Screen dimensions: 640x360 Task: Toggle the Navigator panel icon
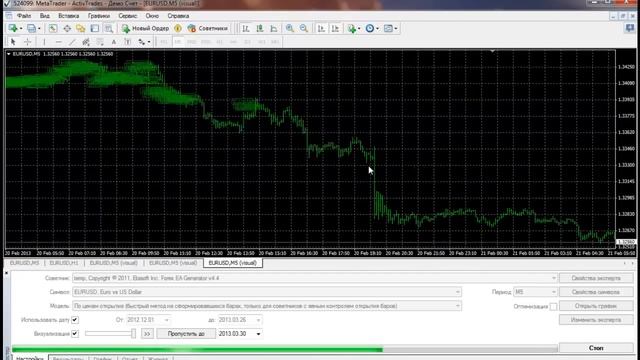point(80,28)
